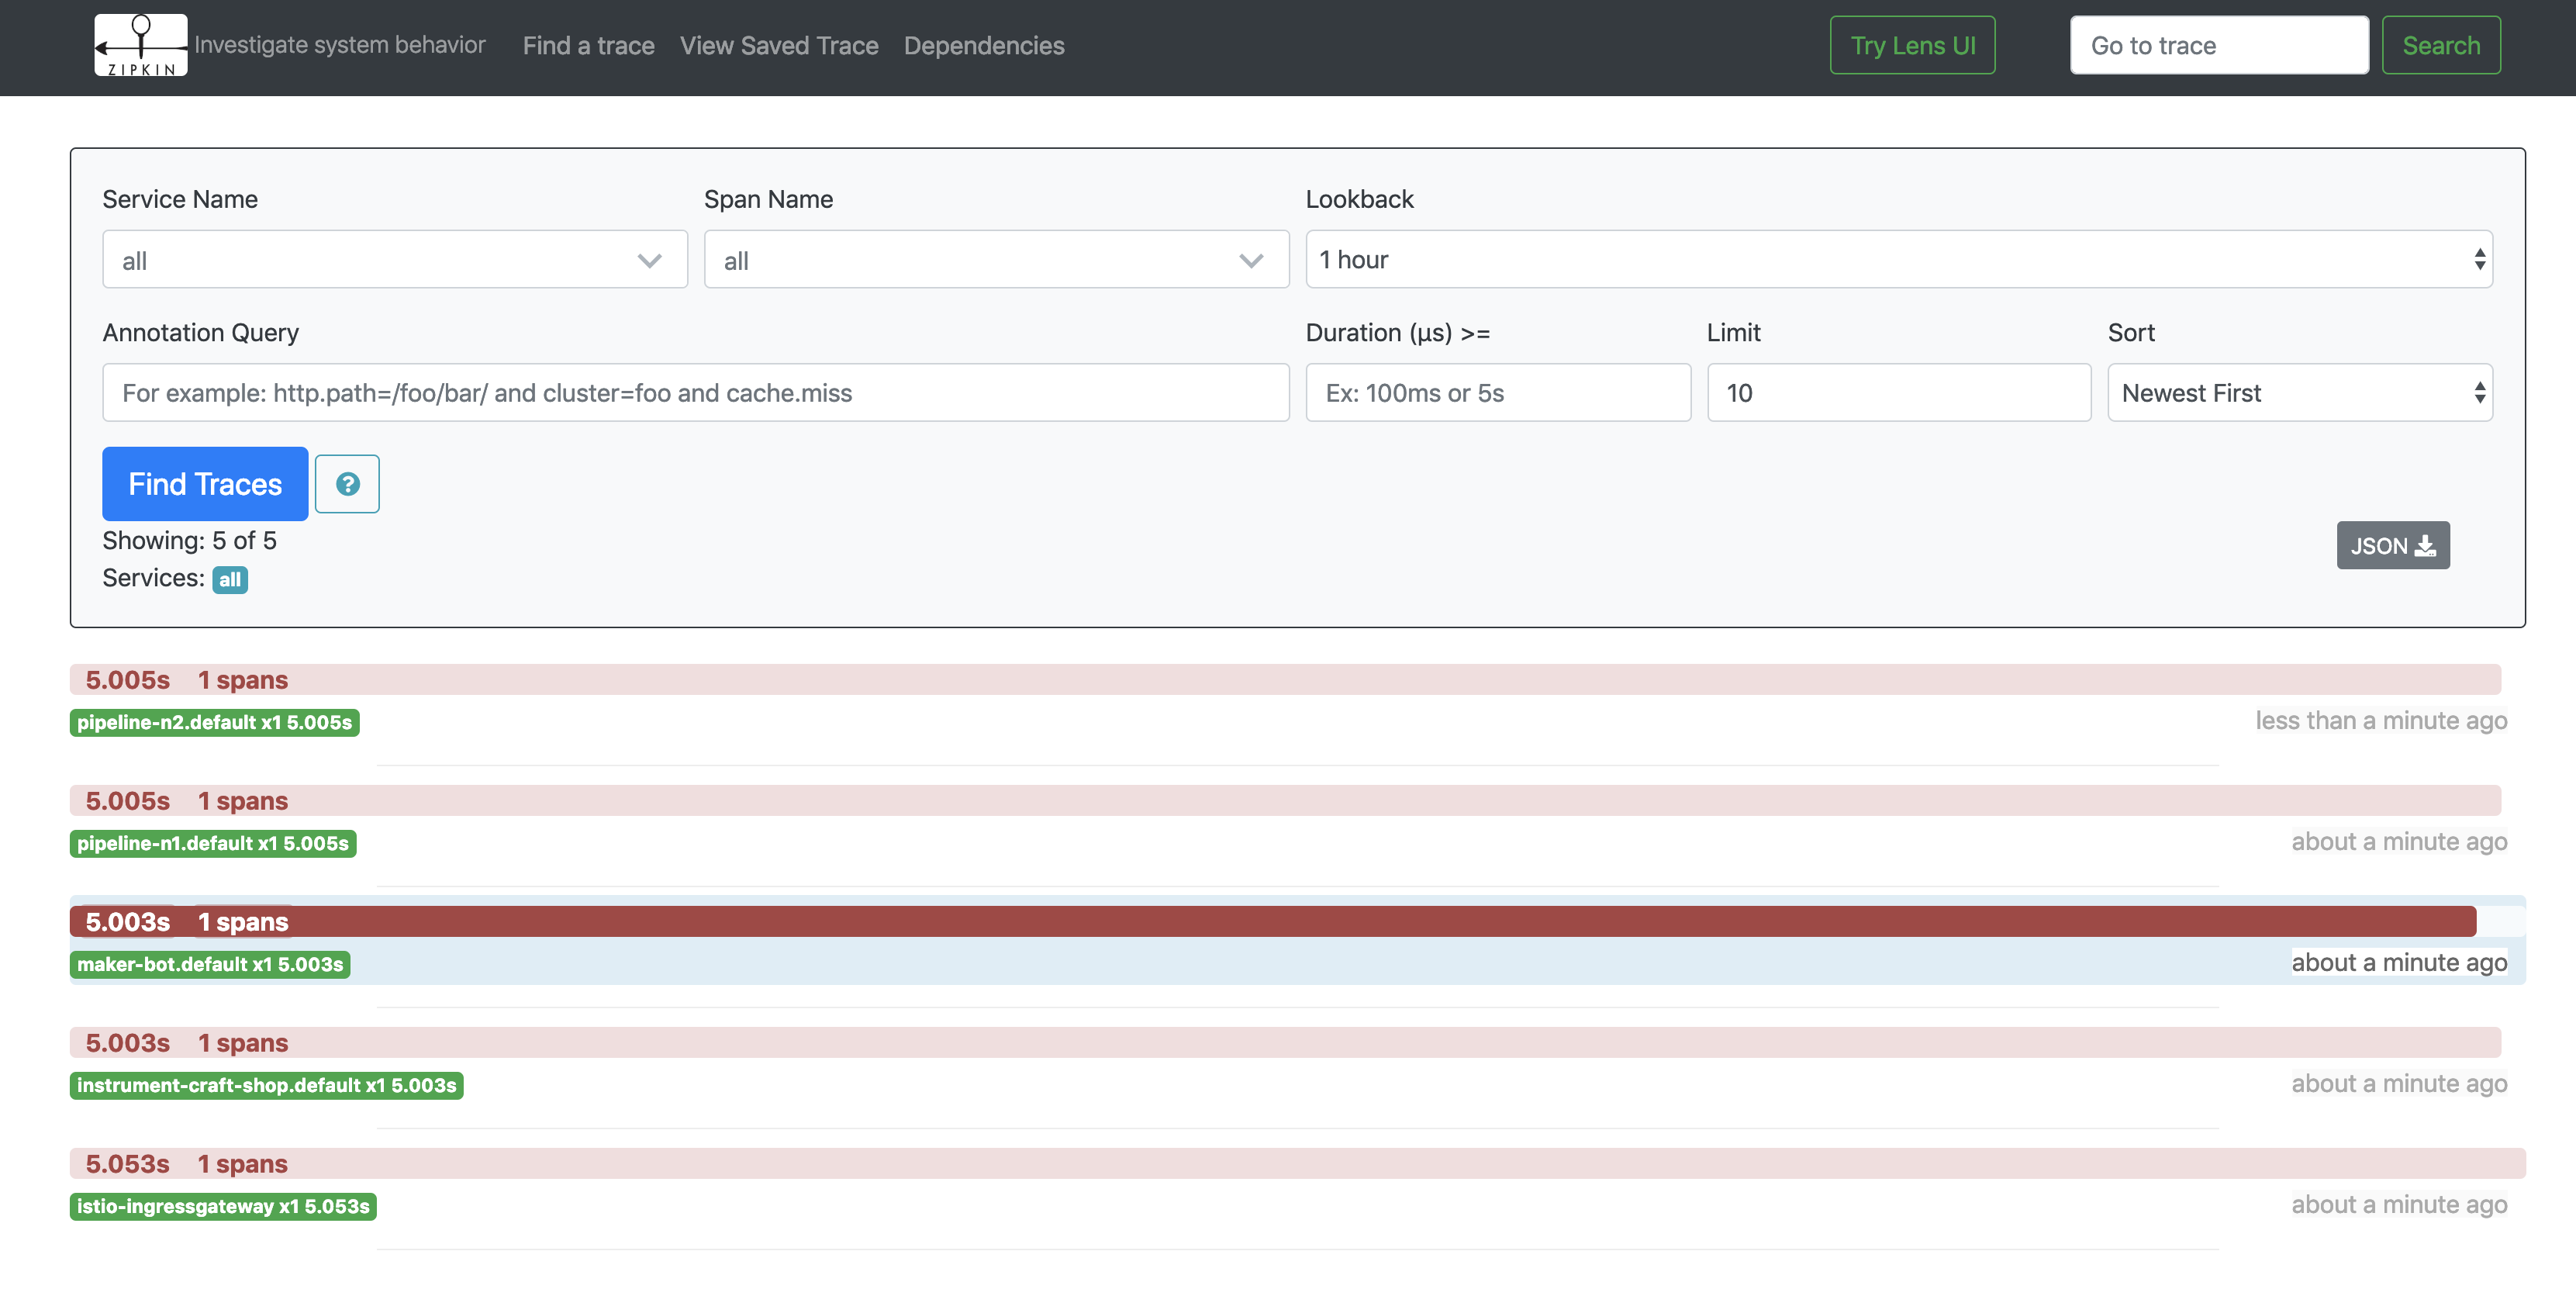Click the question mark help icon
The width and height of the screenshot is (2576, 1289).
click(347, 484)
